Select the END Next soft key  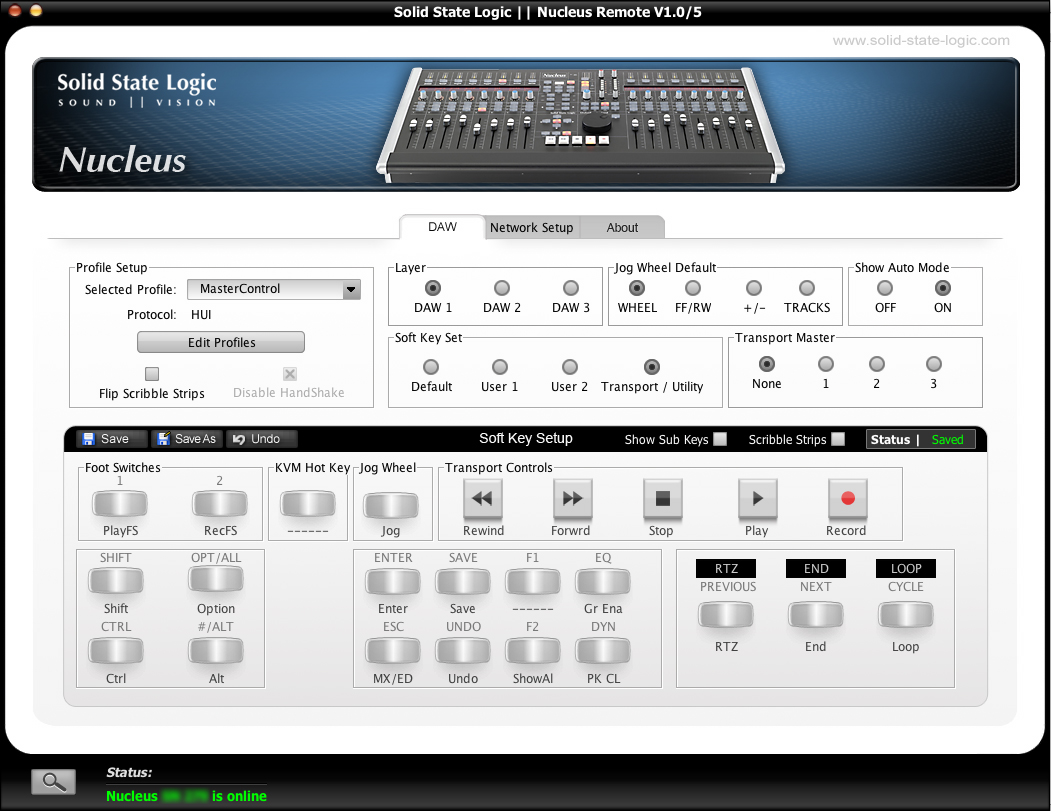point(816,615)
